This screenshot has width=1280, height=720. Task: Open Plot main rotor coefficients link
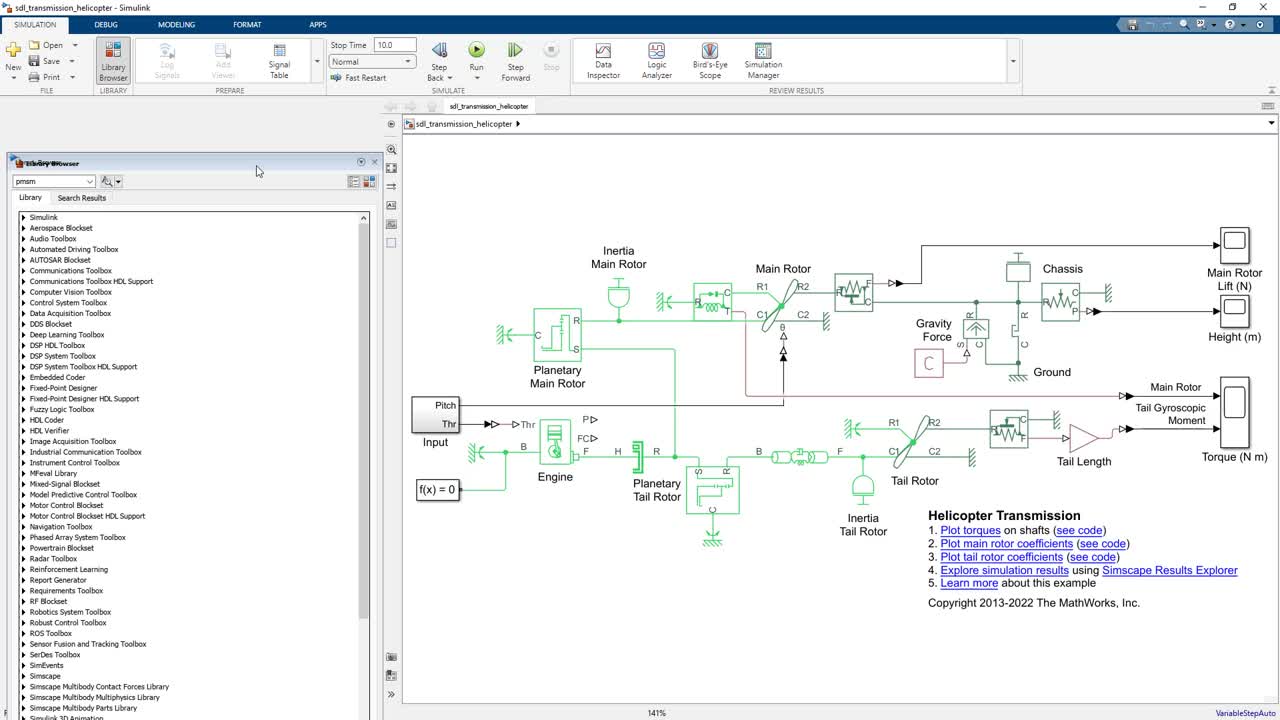[x=1006, y=543]
